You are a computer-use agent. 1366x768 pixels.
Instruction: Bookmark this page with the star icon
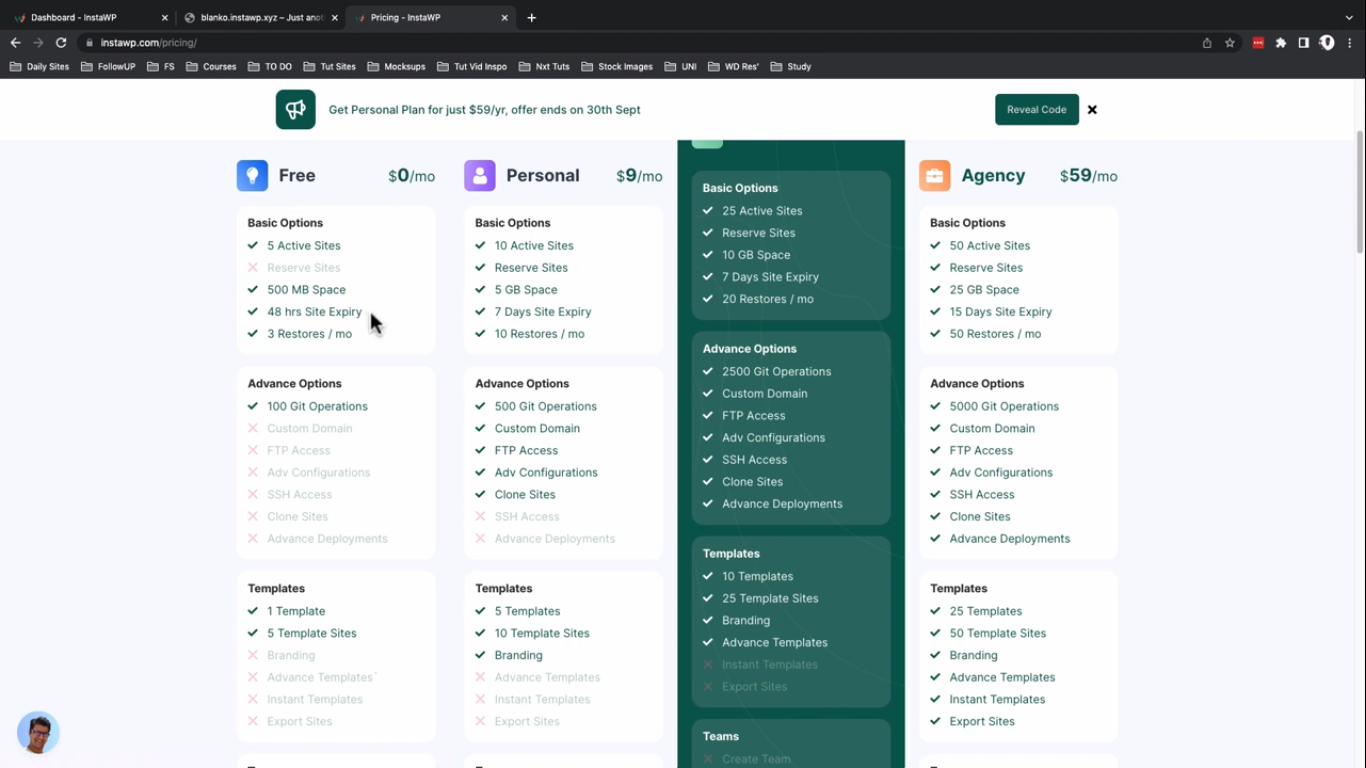(x=1230, y=43)
